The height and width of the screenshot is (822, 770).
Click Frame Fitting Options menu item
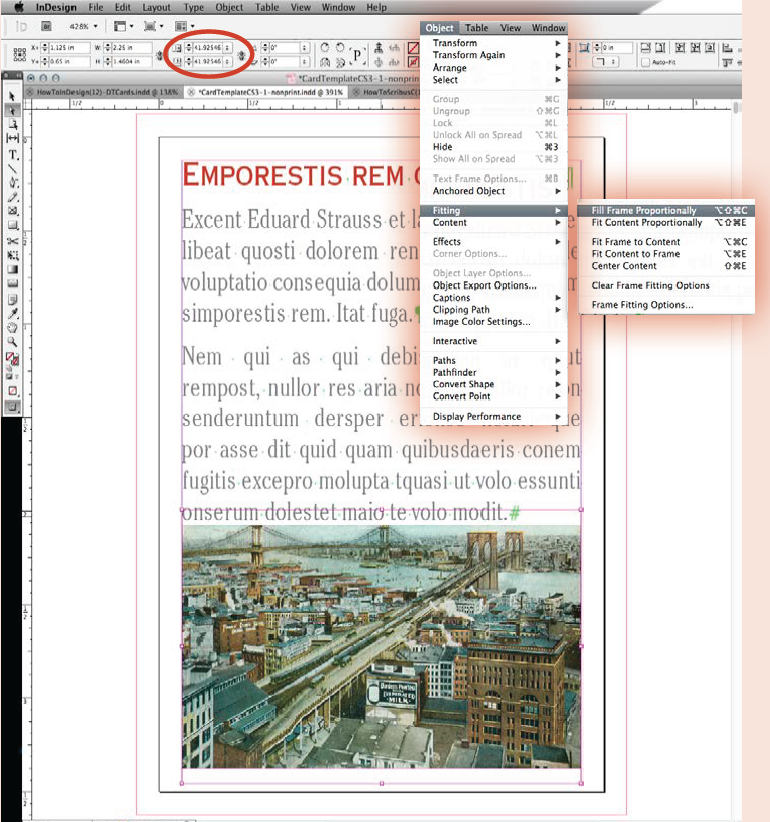click(x=642, y=305)
